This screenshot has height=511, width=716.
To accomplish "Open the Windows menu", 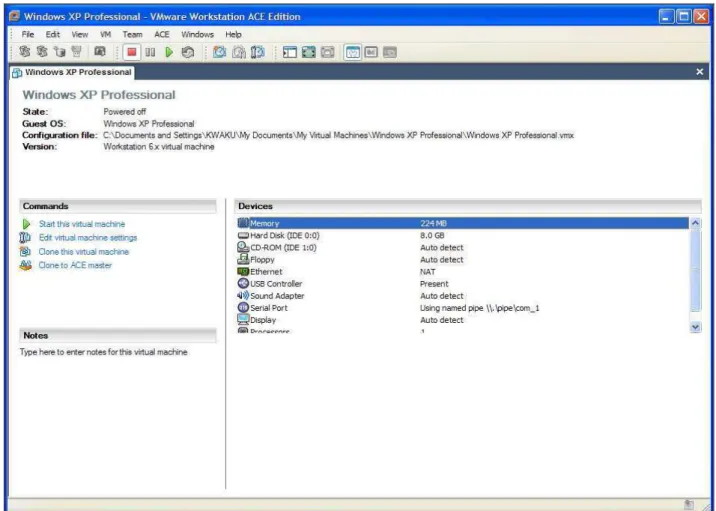I will click(197, 34).
